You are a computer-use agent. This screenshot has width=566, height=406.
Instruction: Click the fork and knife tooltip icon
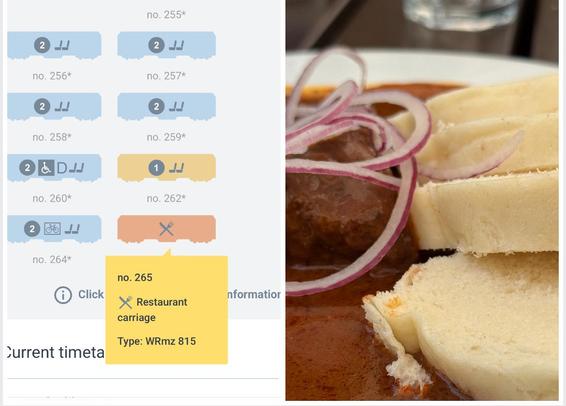(125, 302)
